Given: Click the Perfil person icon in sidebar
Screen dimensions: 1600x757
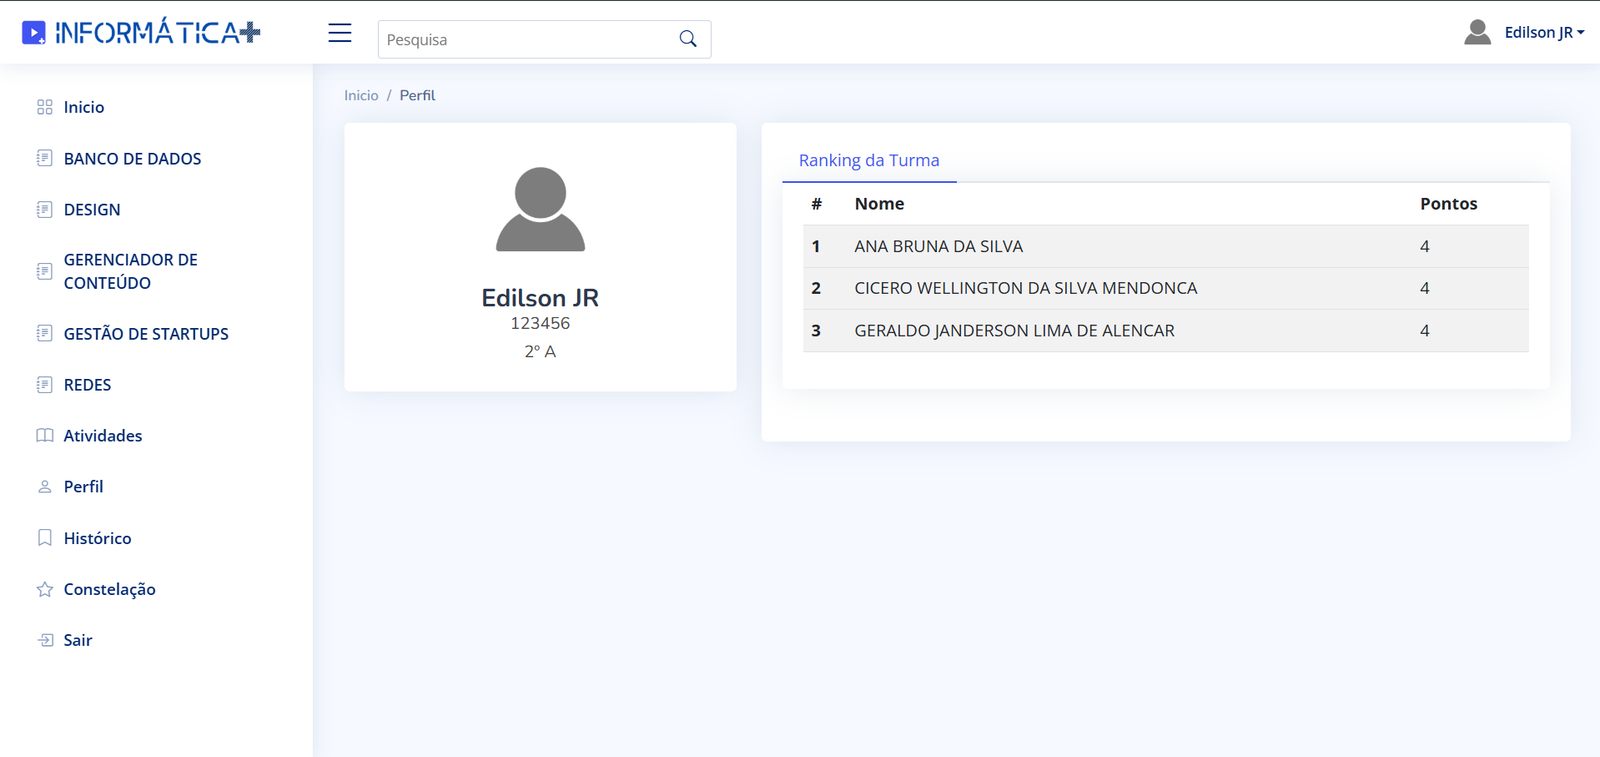Looking at the screenshot, I should point(45,487).
